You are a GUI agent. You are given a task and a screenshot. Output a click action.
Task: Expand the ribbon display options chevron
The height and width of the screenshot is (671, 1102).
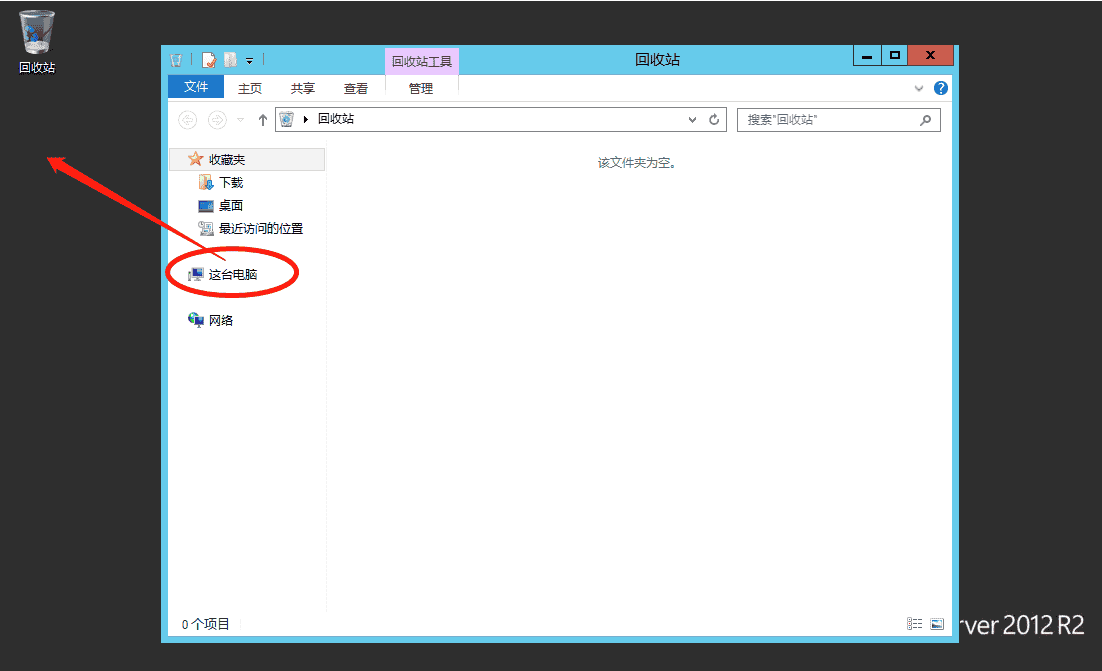click(x=918, y=87)
